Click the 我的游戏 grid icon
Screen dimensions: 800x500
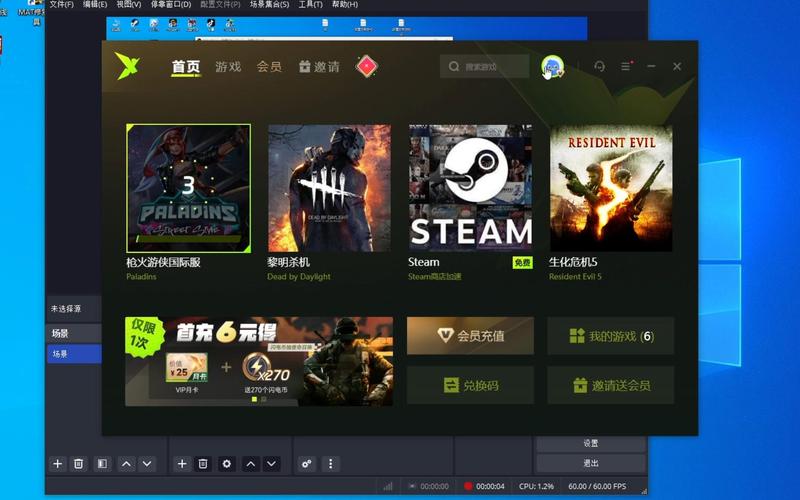coord(577,336)
